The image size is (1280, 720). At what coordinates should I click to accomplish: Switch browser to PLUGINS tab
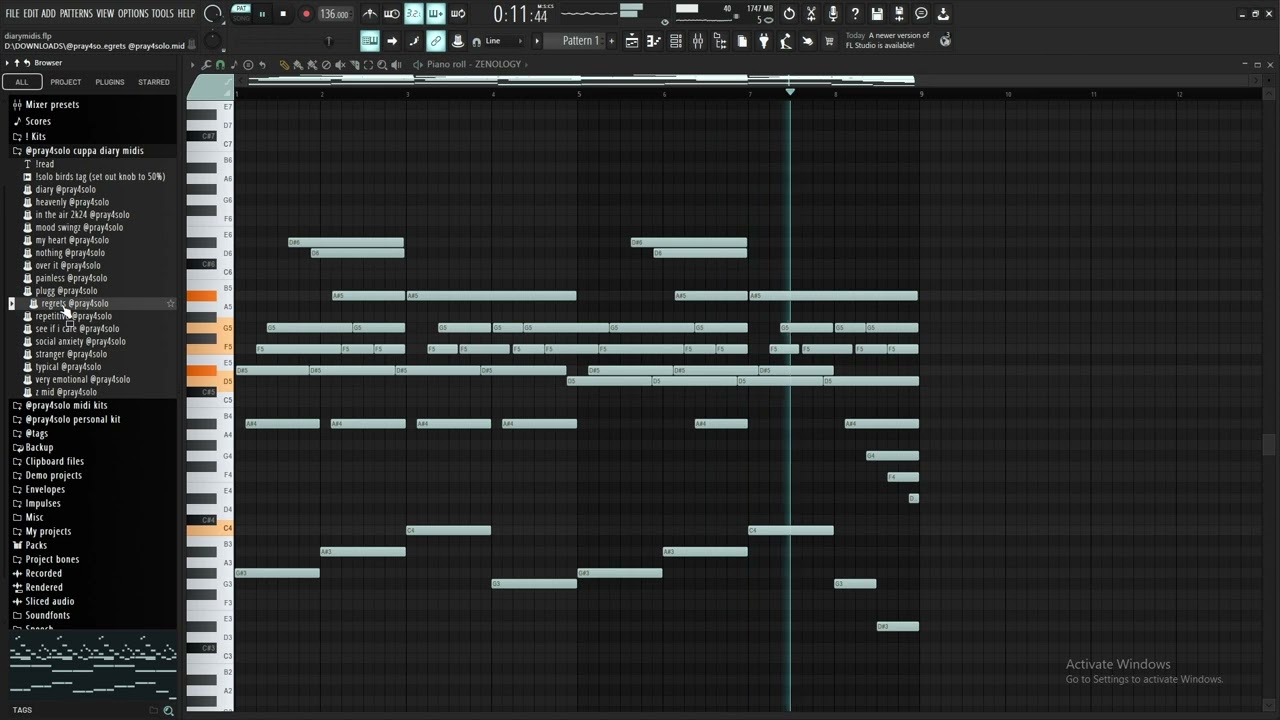tap(110, 82)
